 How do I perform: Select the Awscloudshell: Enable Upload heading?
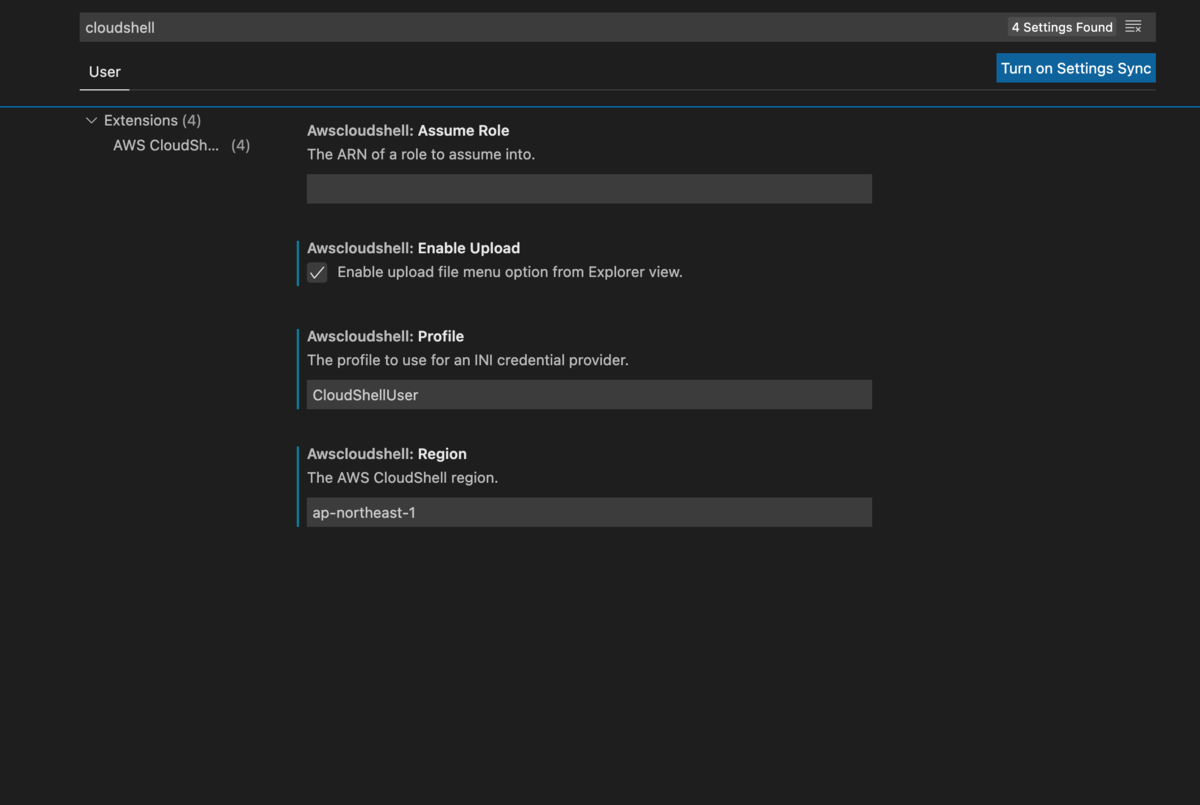(414, 248)
